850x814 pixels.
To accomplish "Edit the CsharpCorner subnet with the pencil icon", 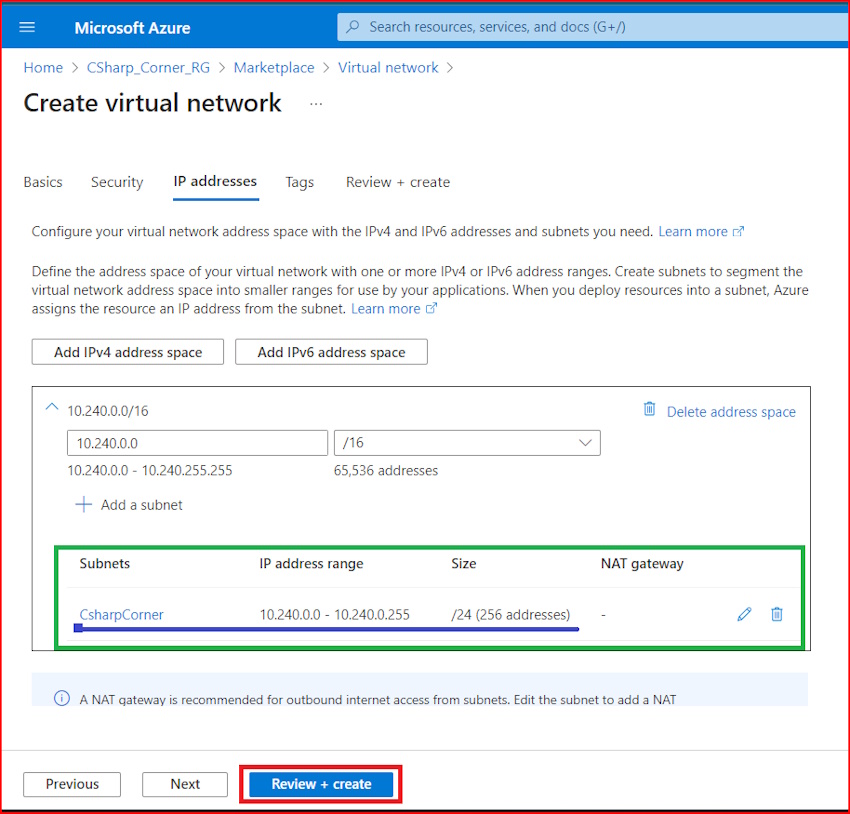I will tap(744, 614).
